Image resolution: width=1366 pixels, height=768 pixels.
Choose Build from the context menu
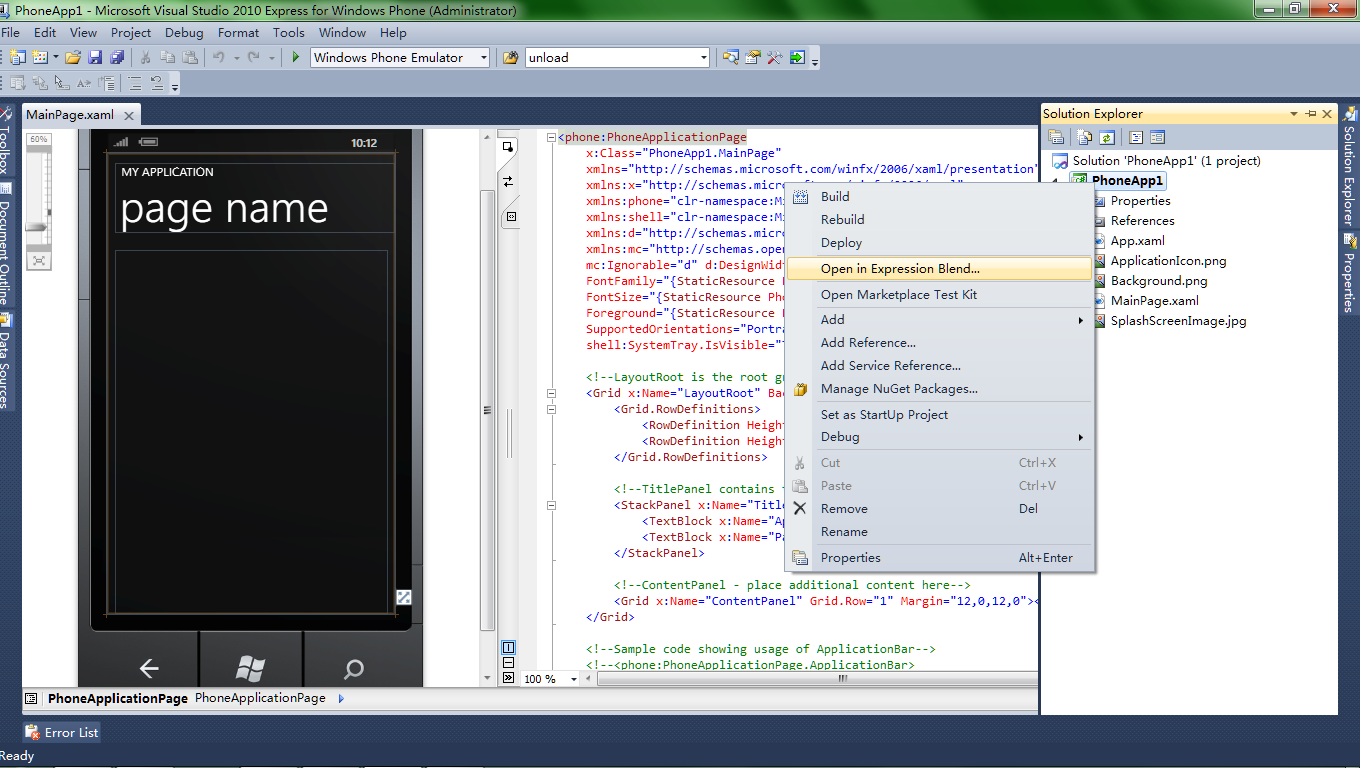(940, 197)
